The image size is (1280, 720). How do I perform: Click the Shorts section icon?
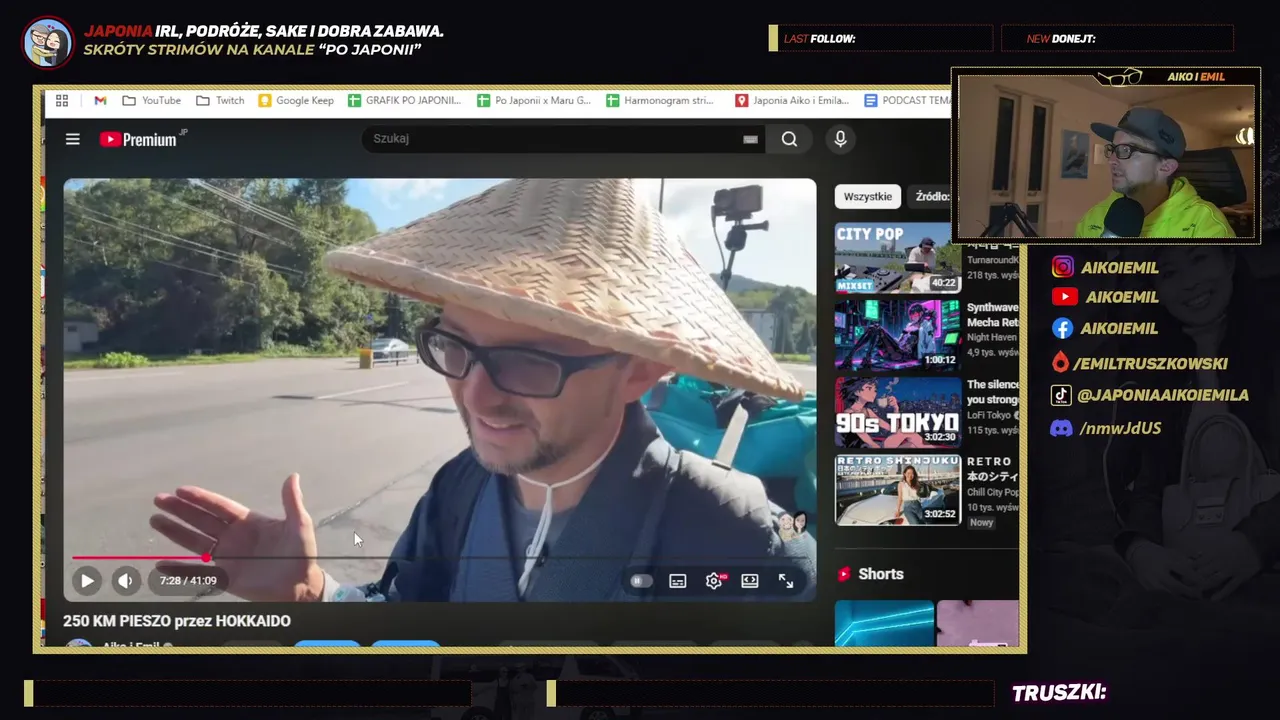click(x=844, y=574)
